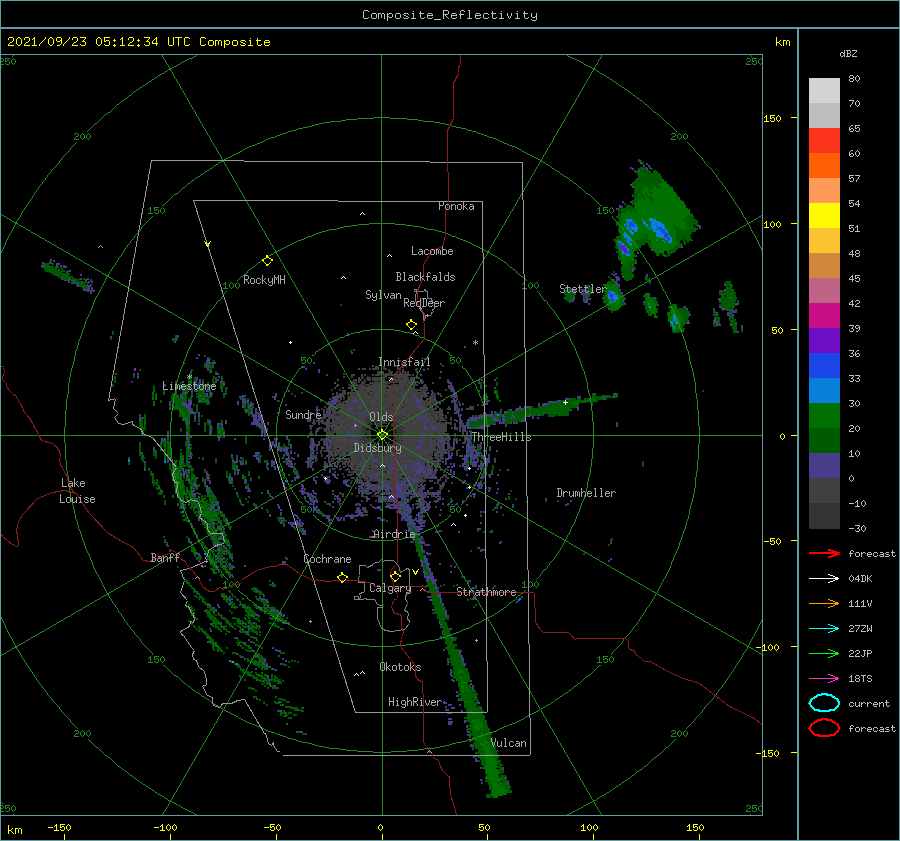
Task: Click the Blackfalds city label
Action: pos(425,277)
